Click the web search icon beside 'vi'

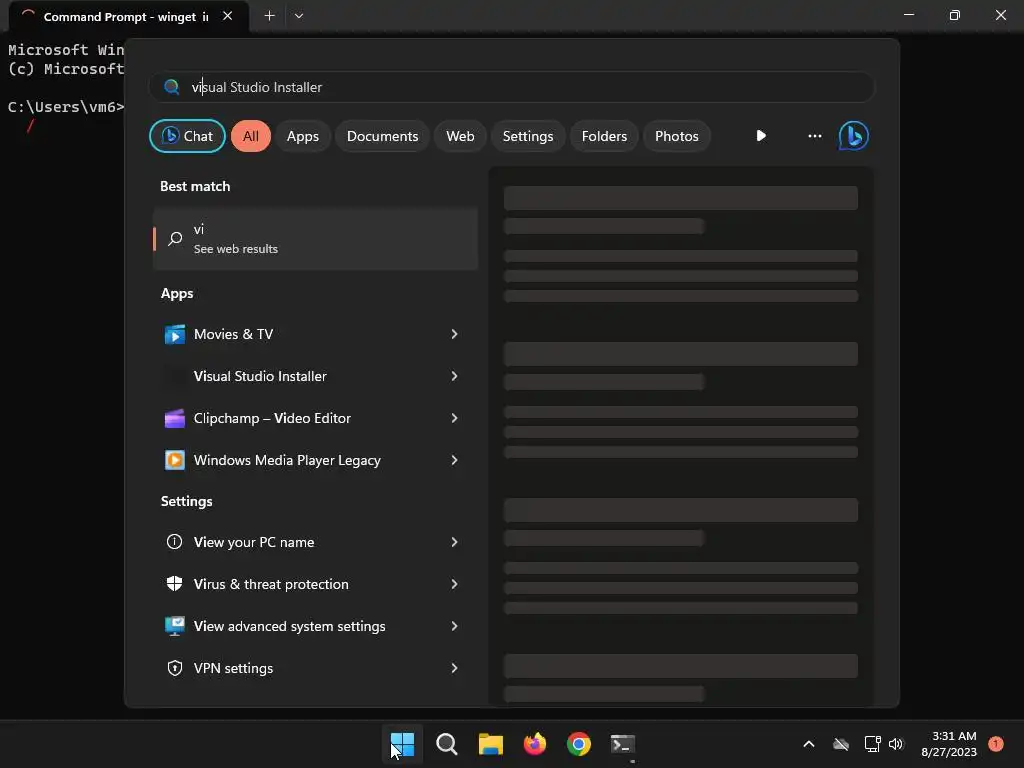(175, 238)
